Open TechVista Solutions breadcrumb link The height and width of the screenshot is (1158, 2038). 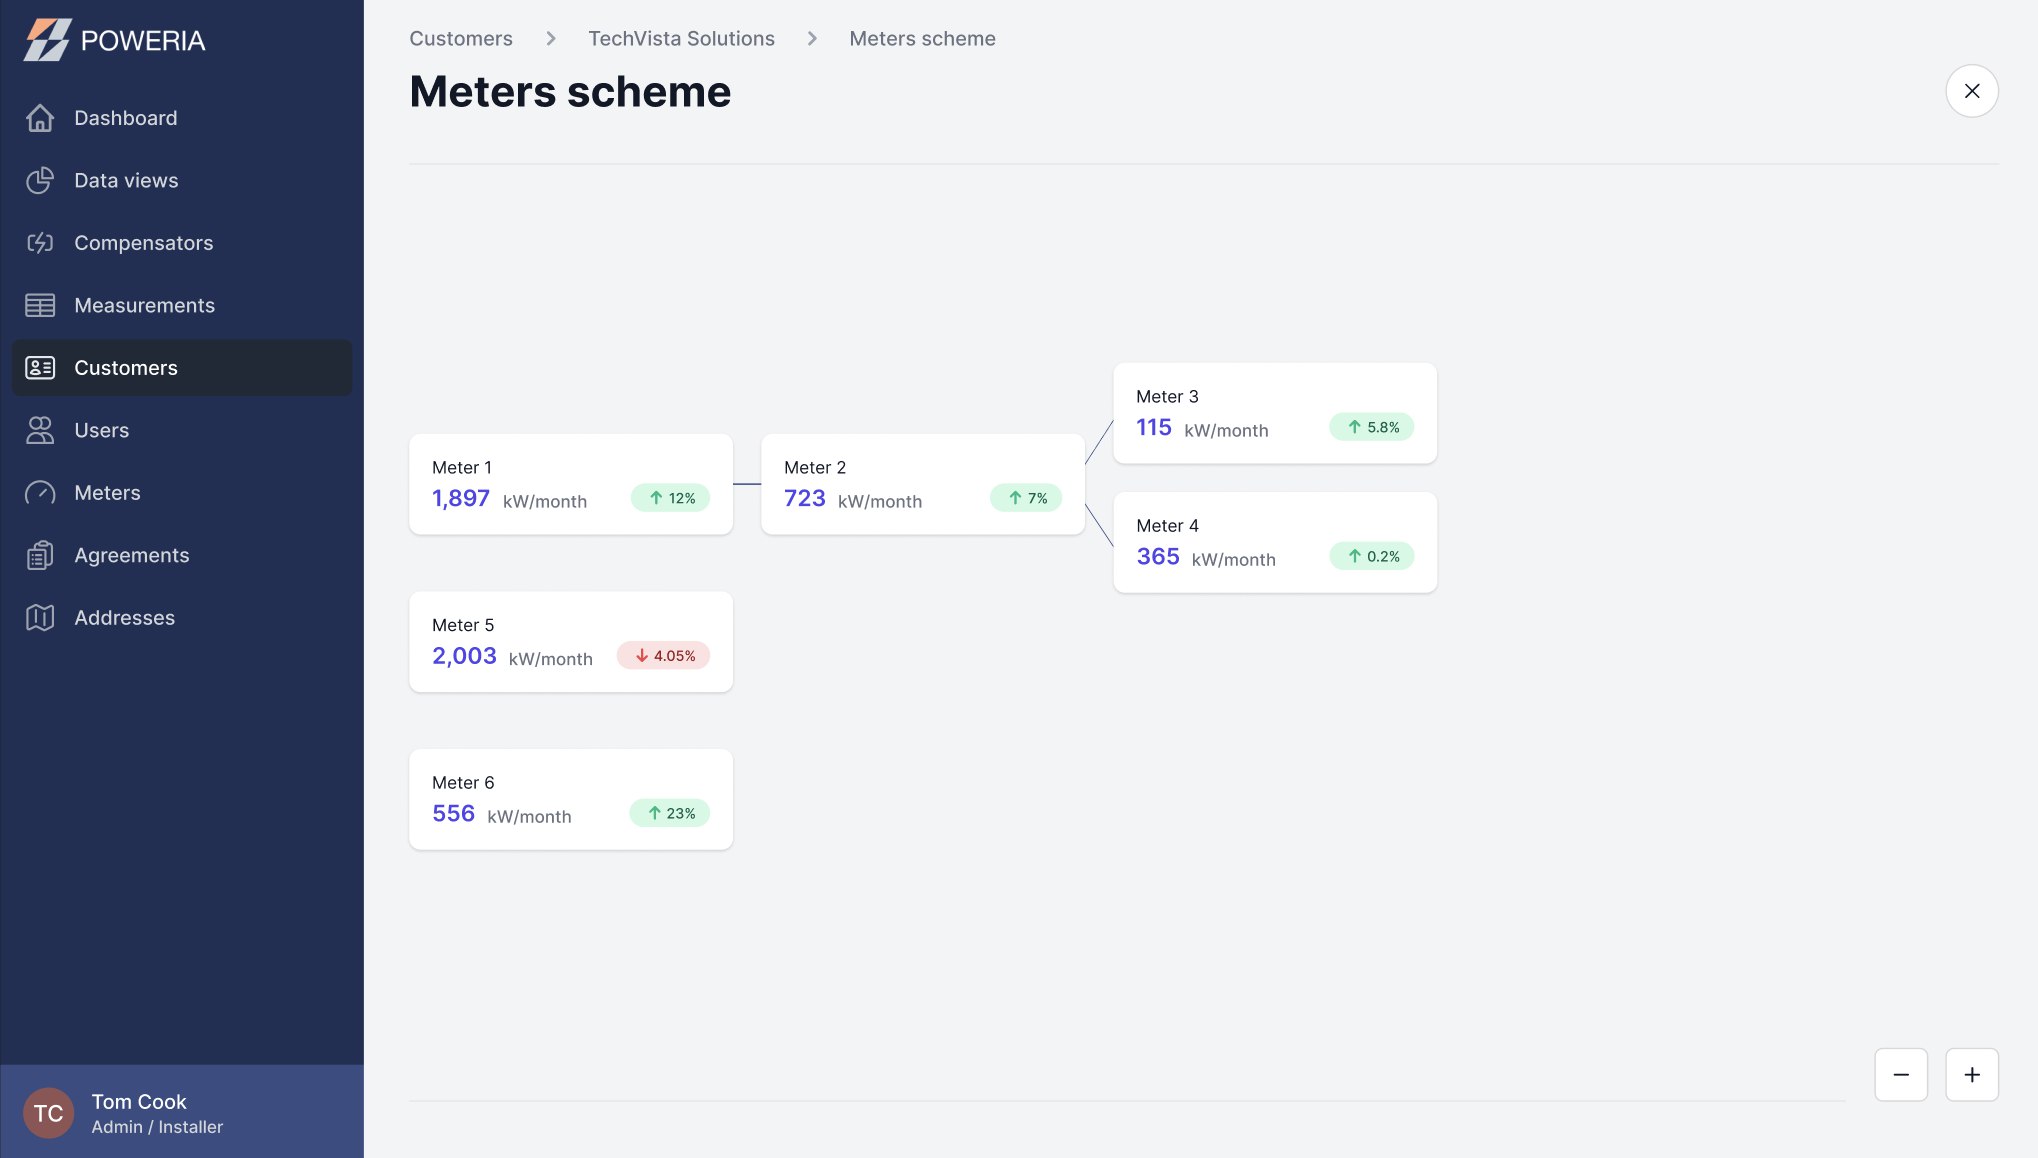point(681,39)
